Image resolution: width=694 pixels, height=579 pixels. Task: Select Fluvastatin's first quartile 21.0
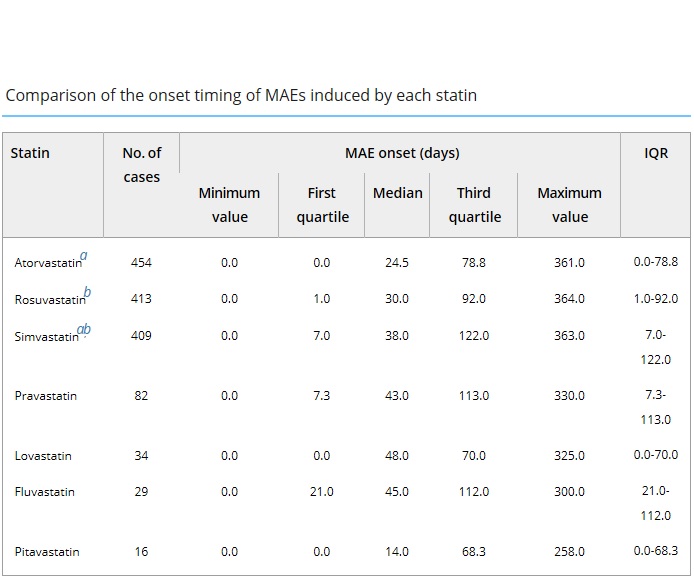tap(322, 492)
